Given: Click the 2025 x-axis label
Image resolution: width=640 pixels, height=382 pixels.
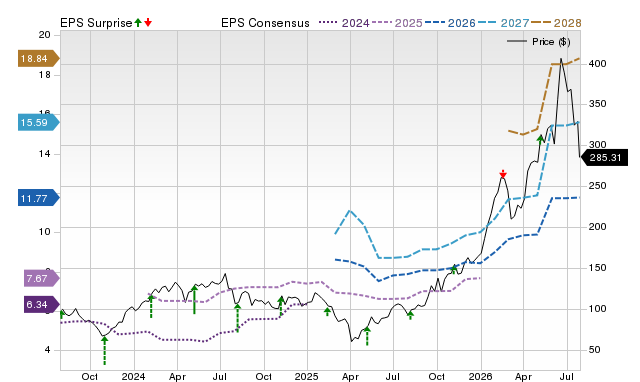Looking at the screenshot, I should tap(307, 376).
